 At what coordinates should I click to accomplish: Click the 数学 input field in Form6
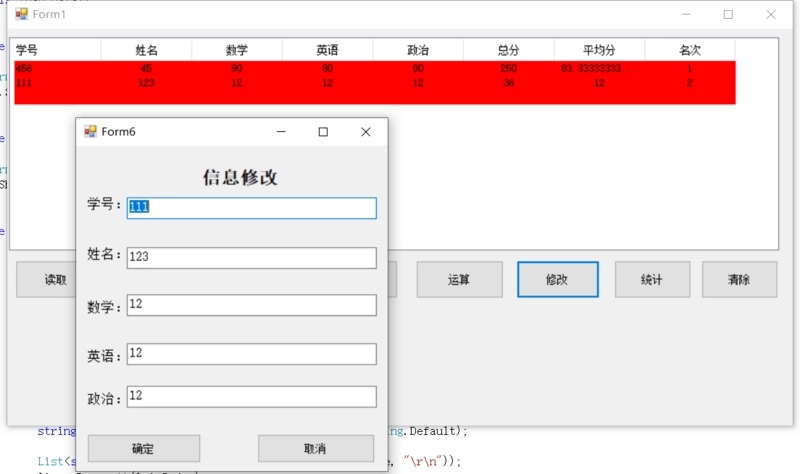252,305
